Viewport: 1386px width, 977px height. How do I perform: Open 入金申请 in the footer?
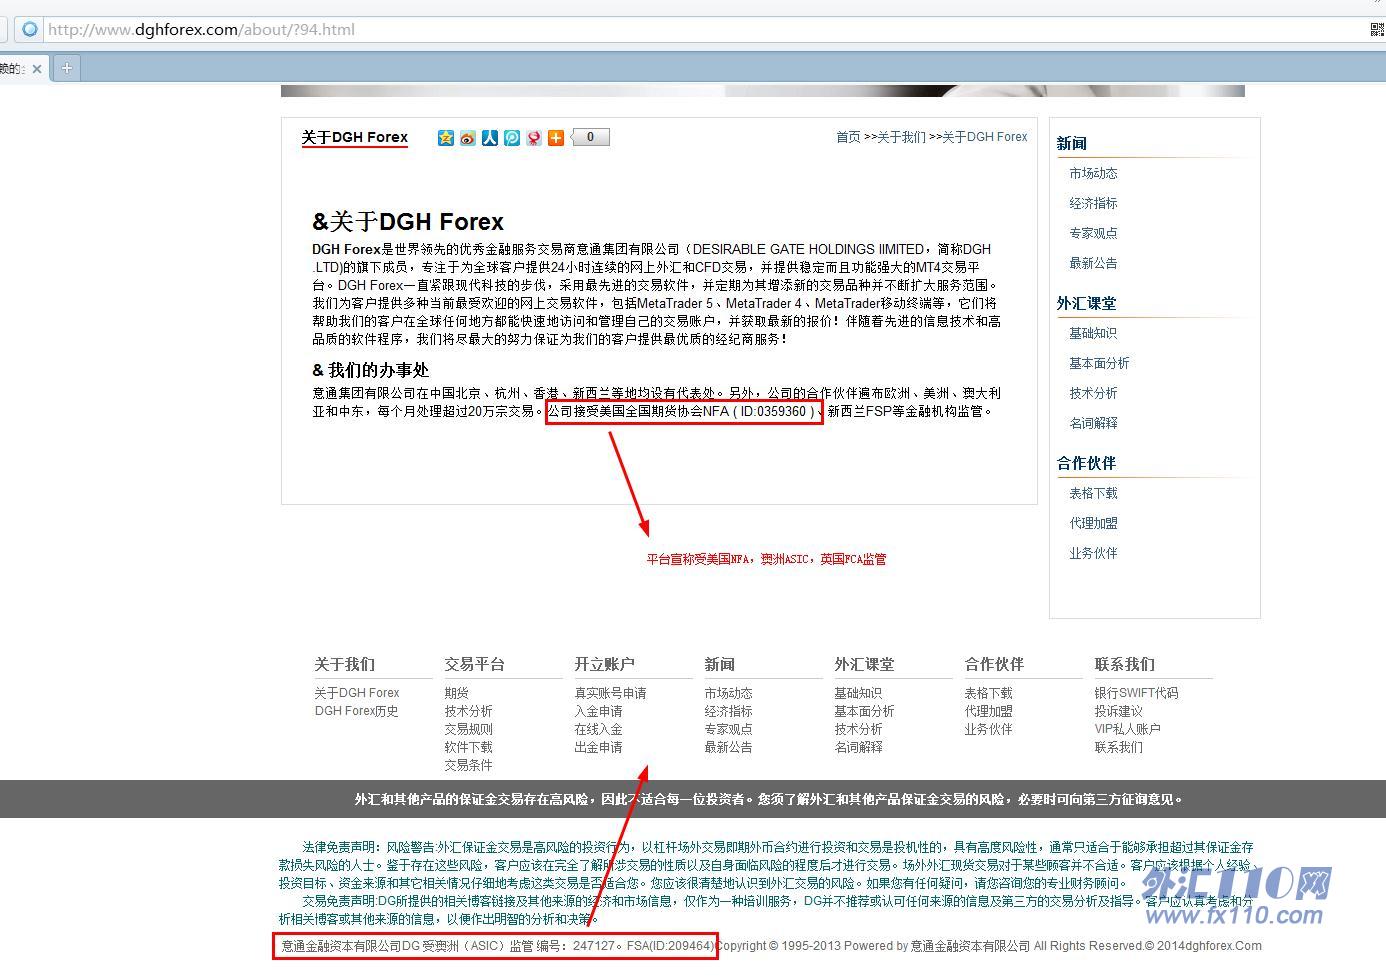599,711
